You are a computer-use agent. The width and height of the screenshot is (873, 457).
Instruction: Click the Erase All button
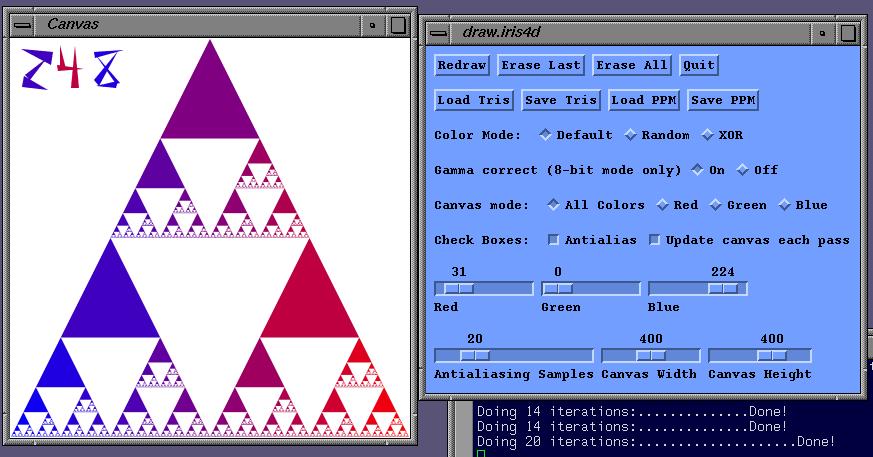click(631, 65)
